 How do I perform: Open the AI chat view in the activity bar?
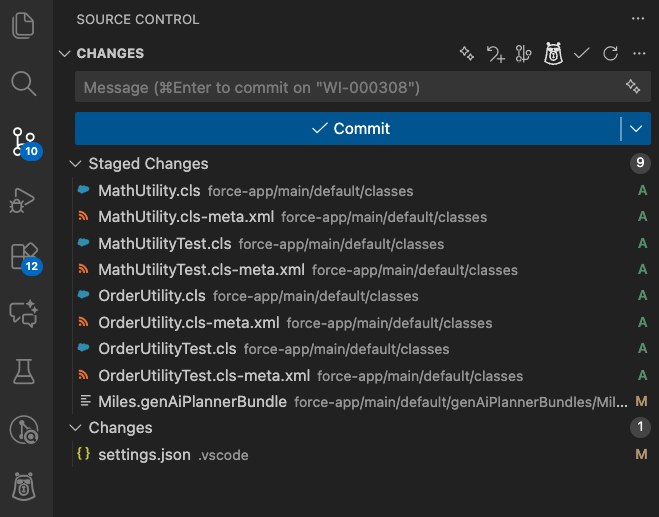(x=24, y=314)
